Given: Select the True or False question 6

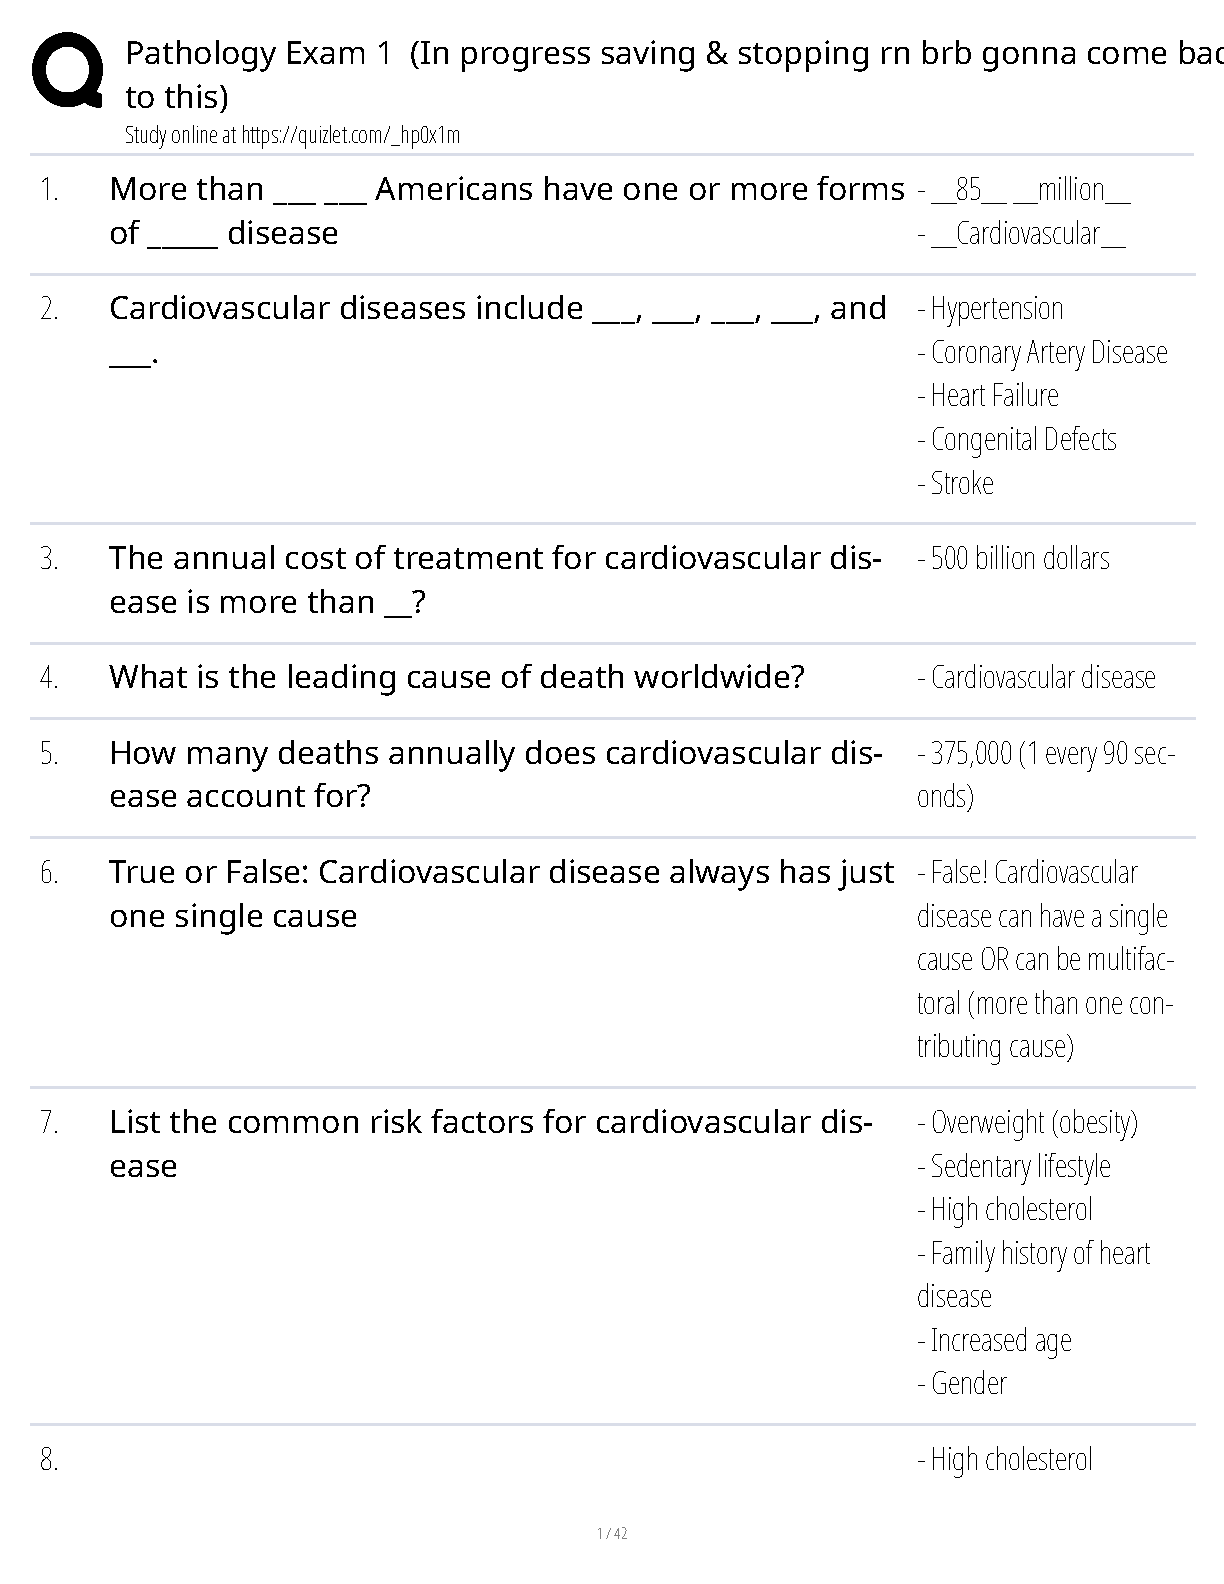Looking at the screenshot, I should pos(502,894).
